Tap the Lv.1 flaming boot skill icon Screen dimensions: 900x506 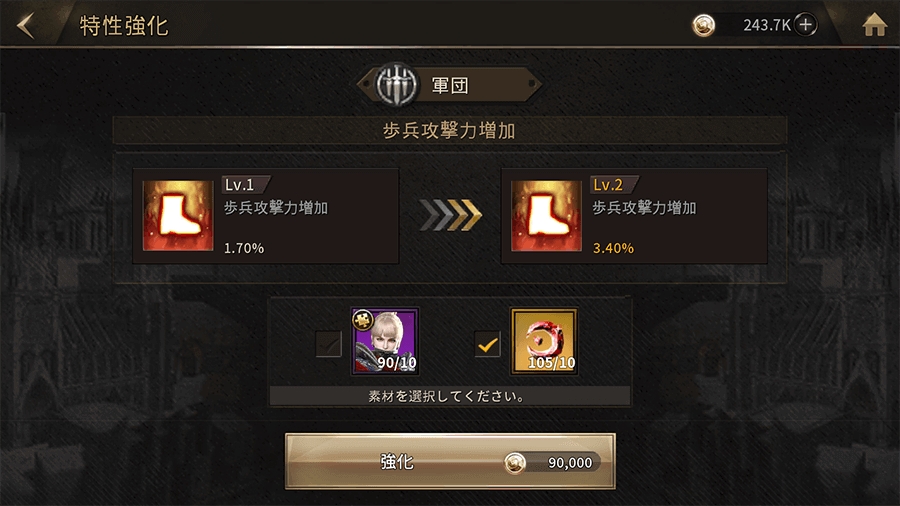177,215
